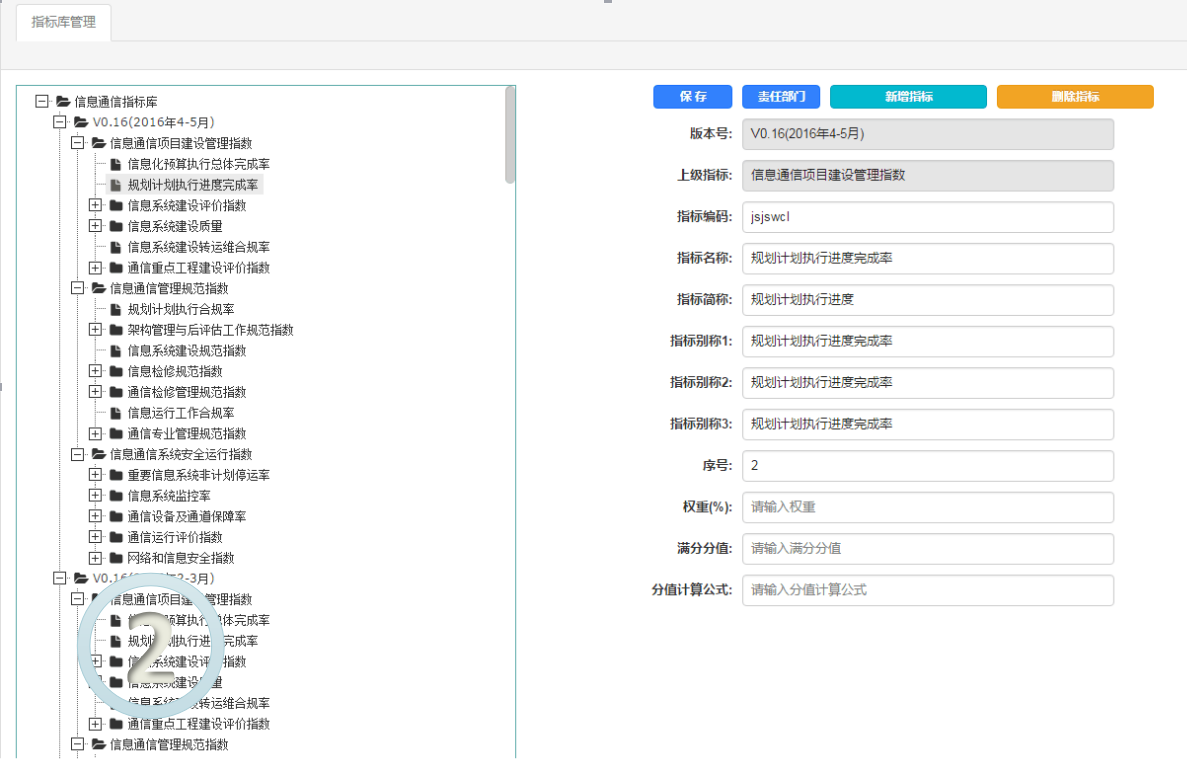Image resolution: width=1187 pixels, height=765 pixels.
Task: Click the file icon beside 信息化预算执行总体完成率
Action: (116, 164)
